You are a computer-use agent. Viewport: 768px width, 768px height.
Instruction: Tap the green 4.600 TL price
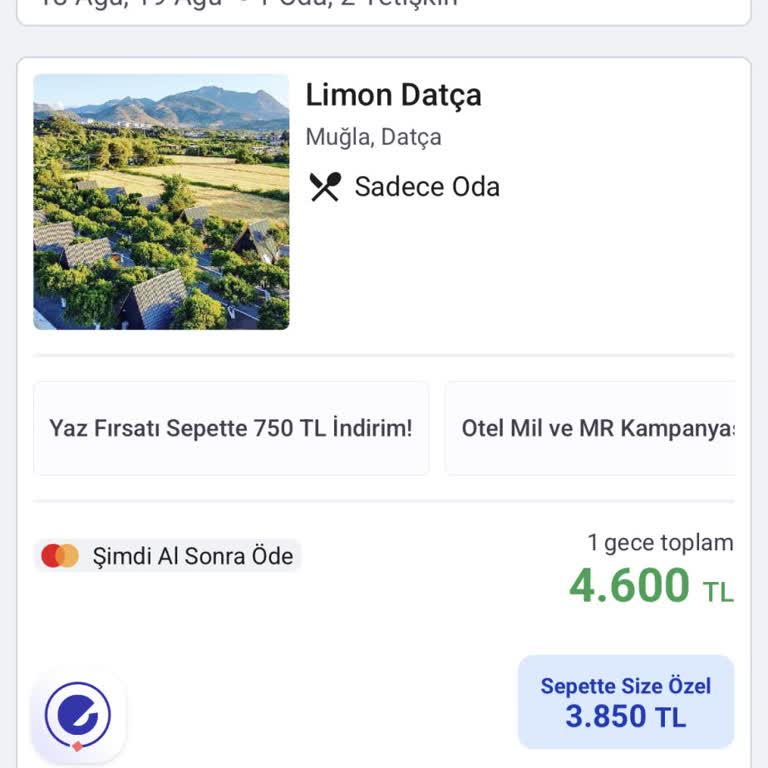[x=630, y=586]
